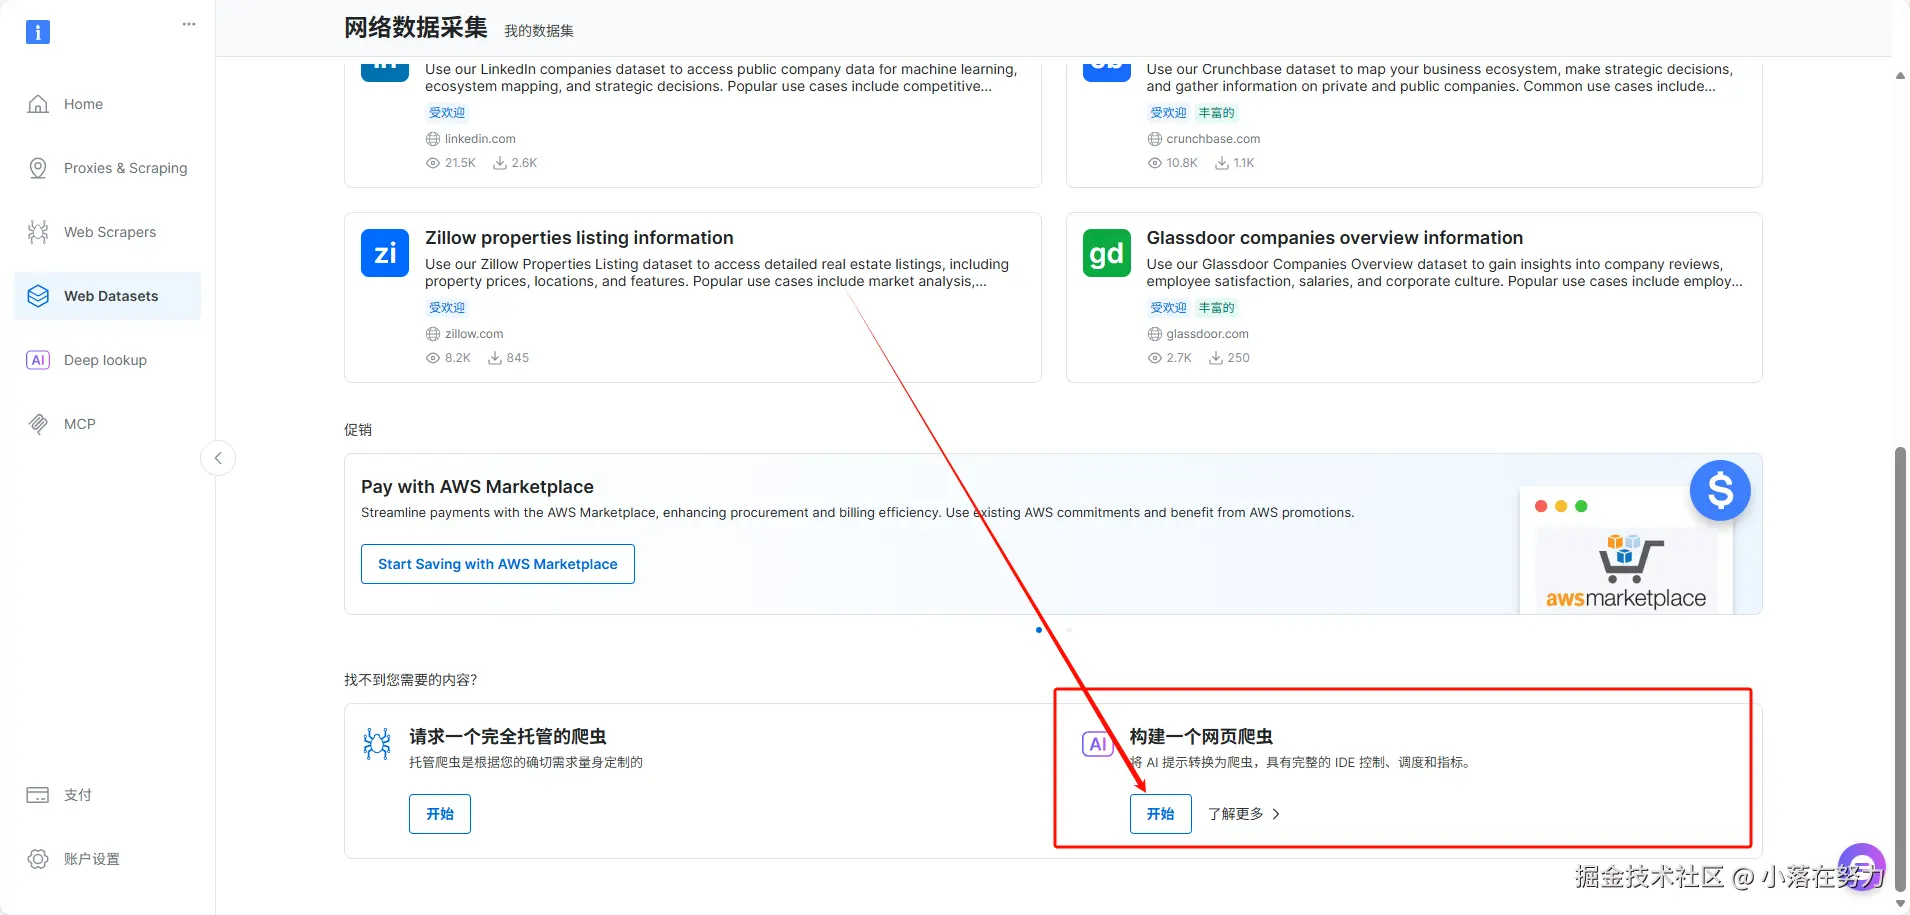The width and height of the screenshot is (1910, 915).
Task: Click the zillow.com domain text
Action: [x=474, y=334]
